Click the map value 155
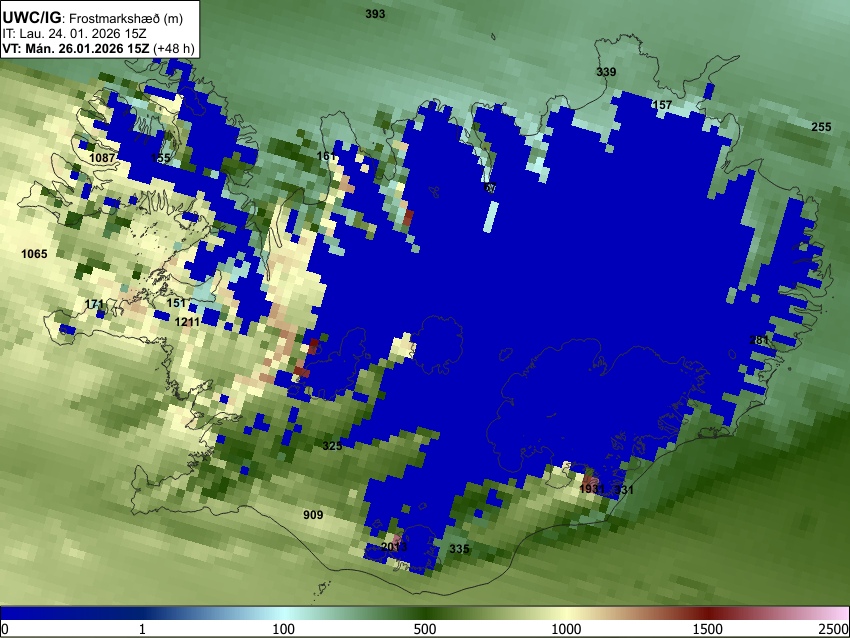Viewport: 850px width, 638px height. point(160,158)
